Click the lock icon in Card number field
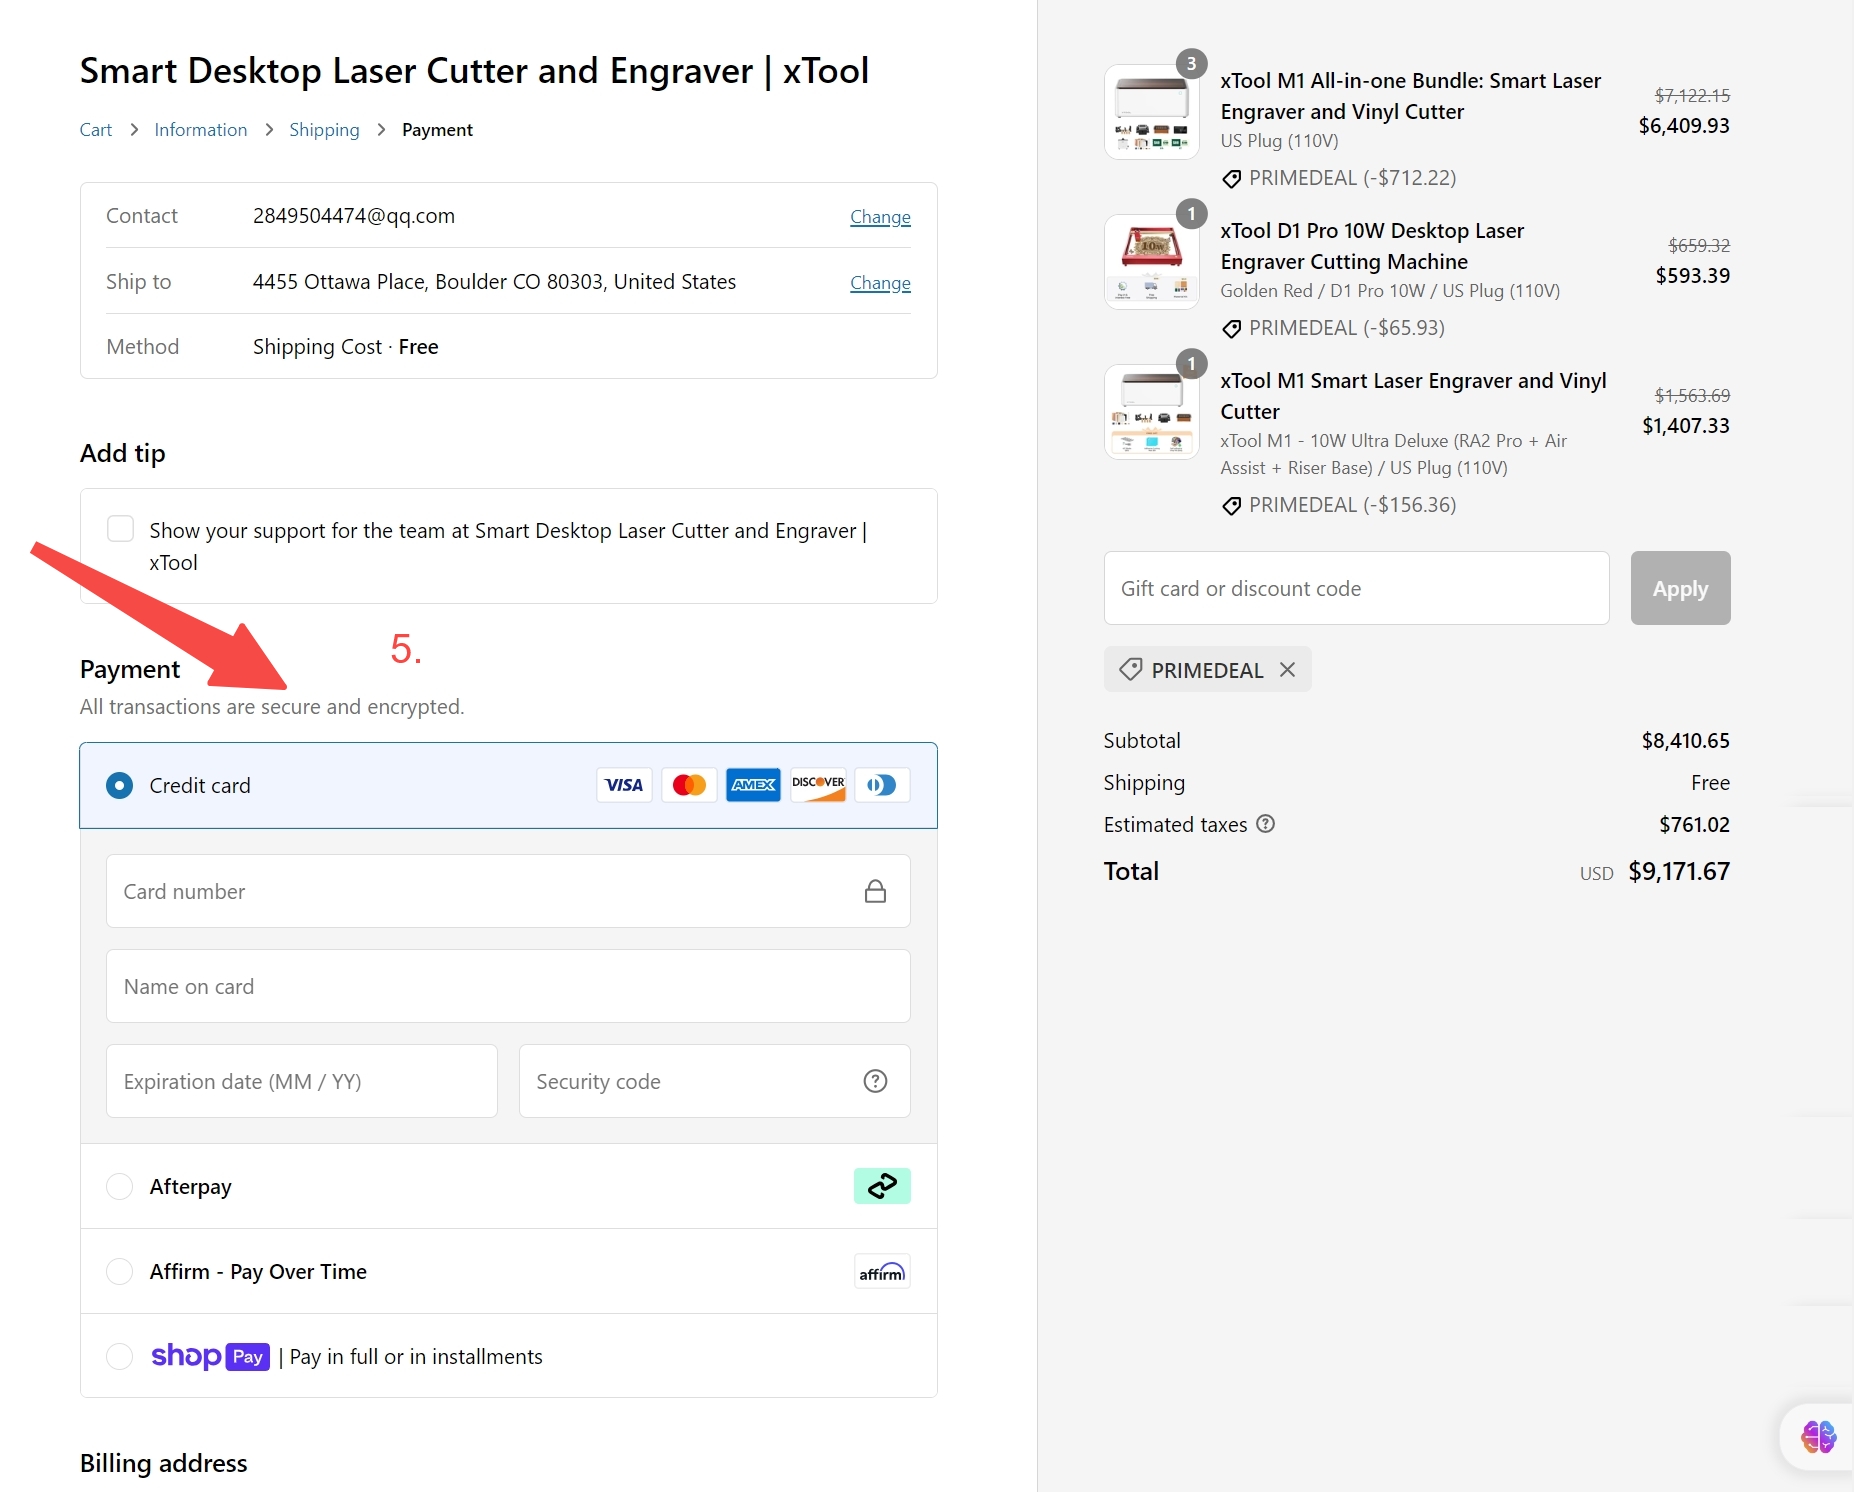Screen dimensions: 1854x1492 875,891
